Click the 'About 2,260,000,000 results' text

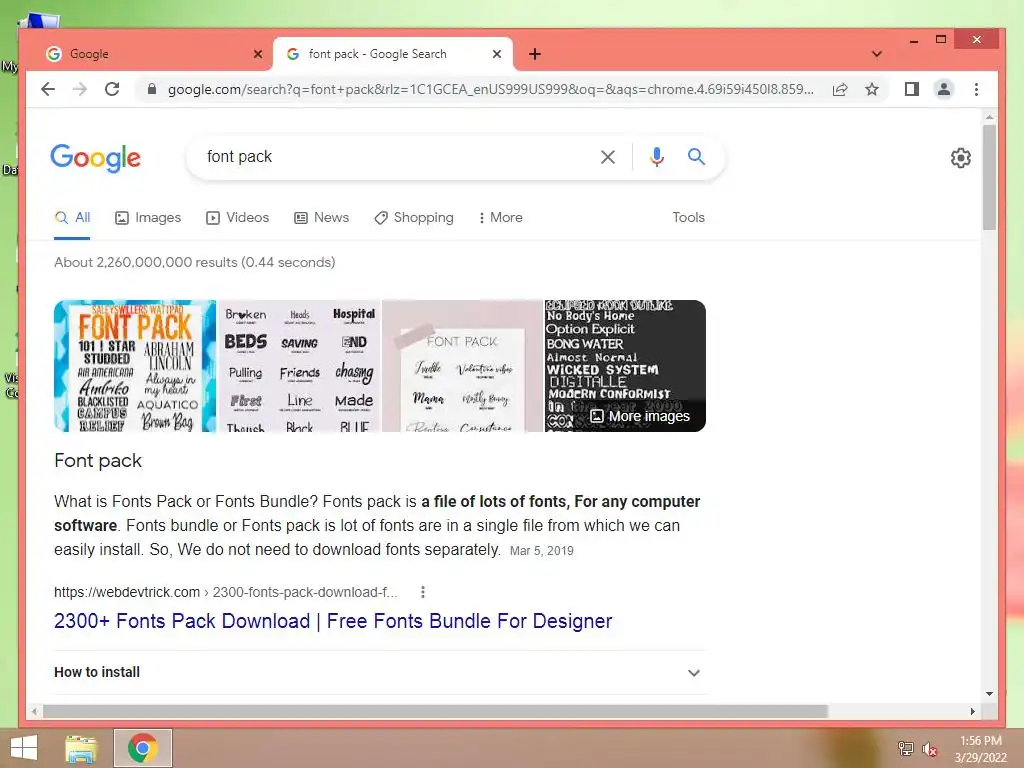point(195,263)
